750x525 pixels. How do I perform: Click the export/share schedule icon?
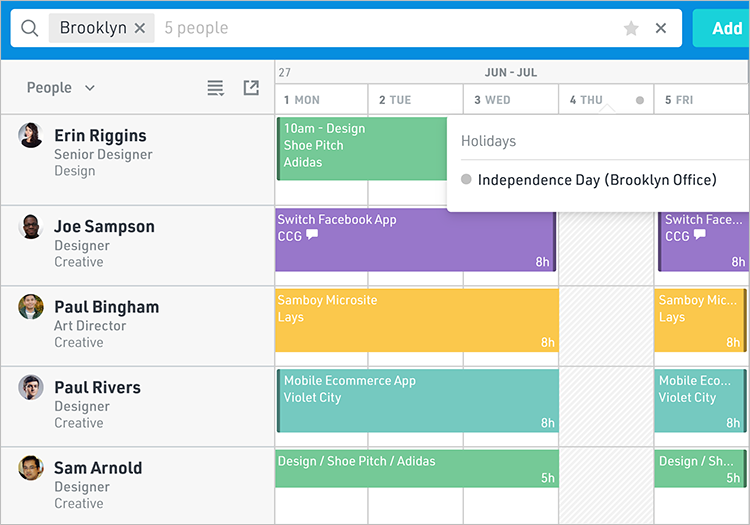pos(251,88)
